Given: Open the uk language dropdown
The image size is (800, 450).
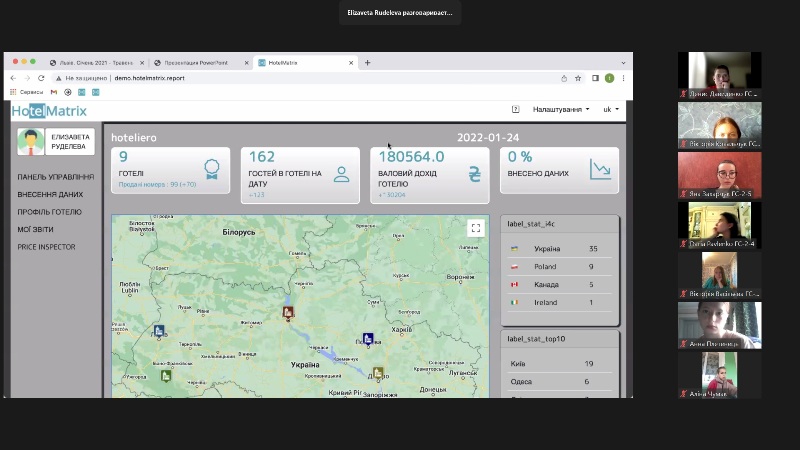Looking at the screenshot, I should click(610, 109).
